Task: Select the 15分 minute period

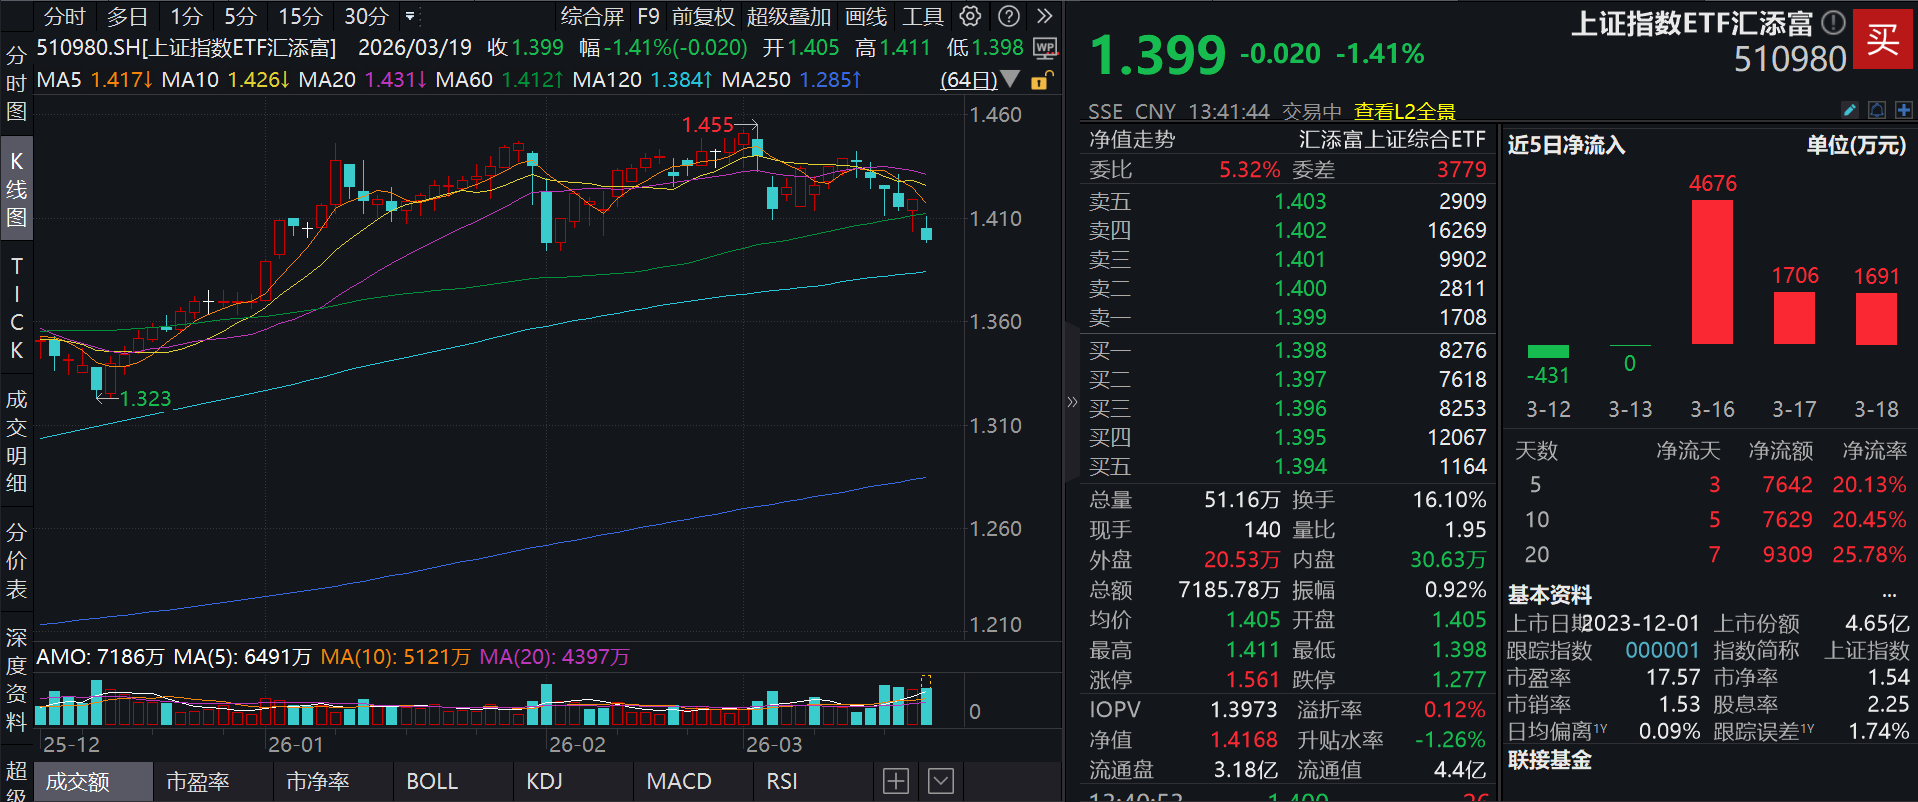Action: coord(300,16)
